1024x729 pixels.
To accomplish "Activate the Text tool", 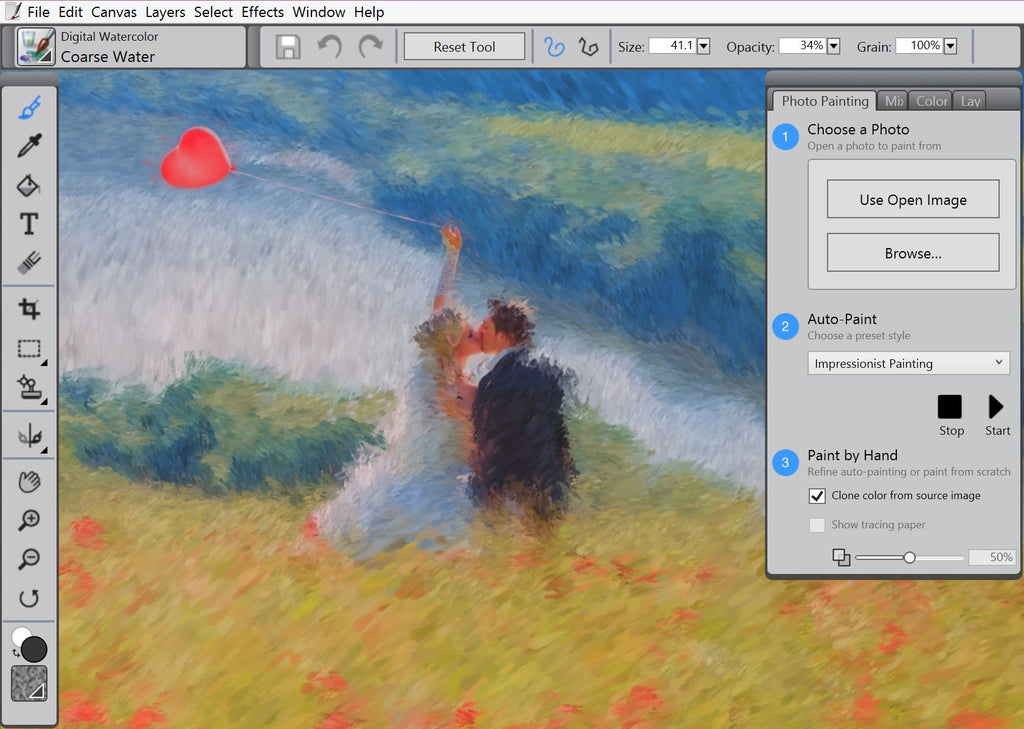I will (x=29, y=224).
